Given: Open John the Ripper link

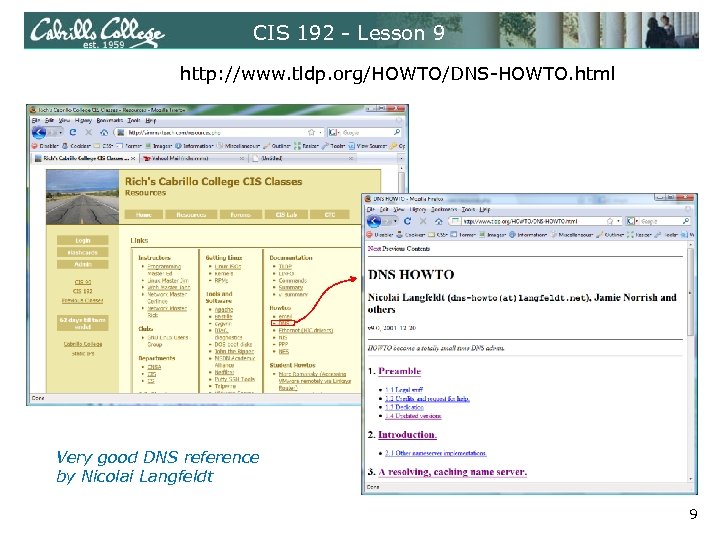Looking at the screenshot, I should 234,351.
